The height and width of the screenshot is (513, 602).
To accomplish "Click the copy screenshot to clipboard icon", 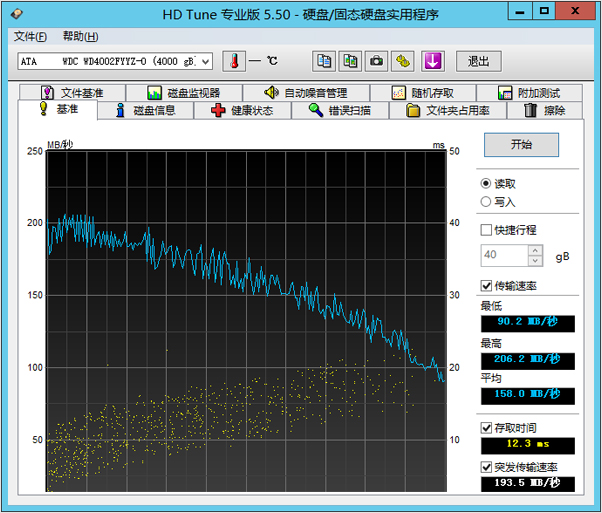I will (350, 61).
